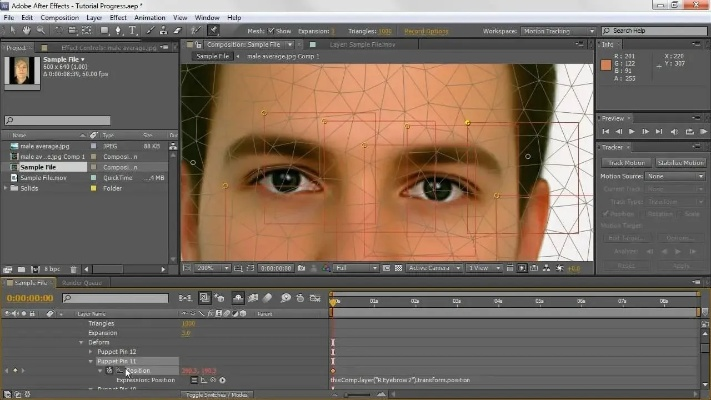711x400 pixels.
Task: Select the Type tool in toolbar
Action: 133,30
